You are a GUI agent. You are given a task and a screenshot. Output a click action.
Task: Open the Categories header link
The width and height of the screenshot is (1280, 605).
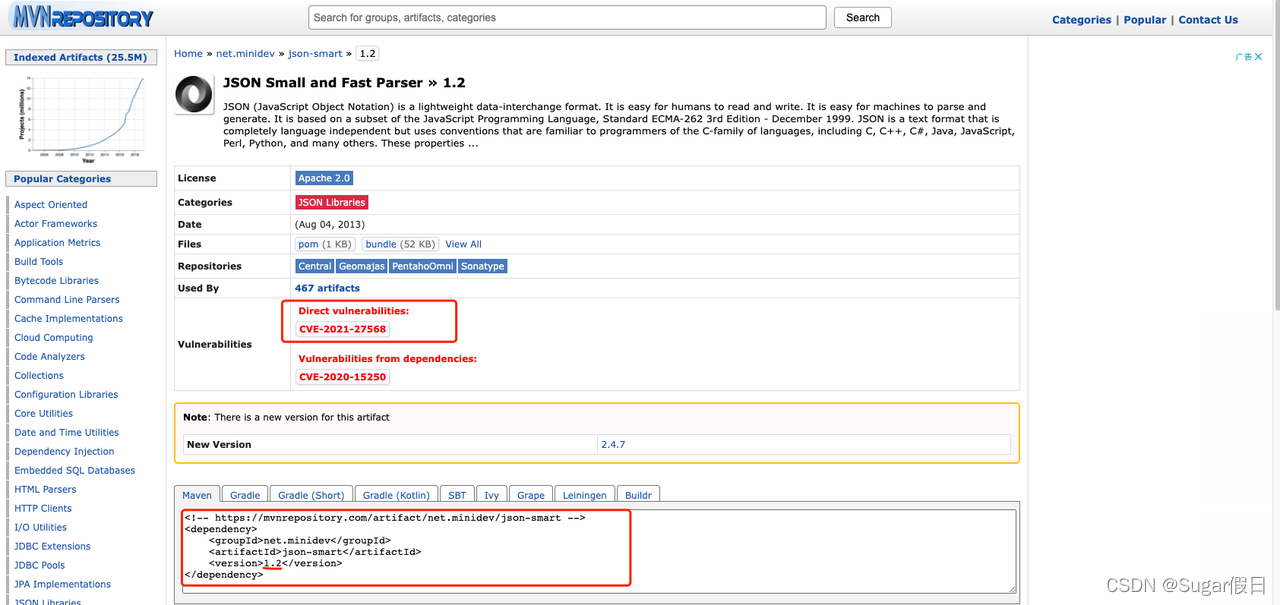click(x=1081, y=20)
